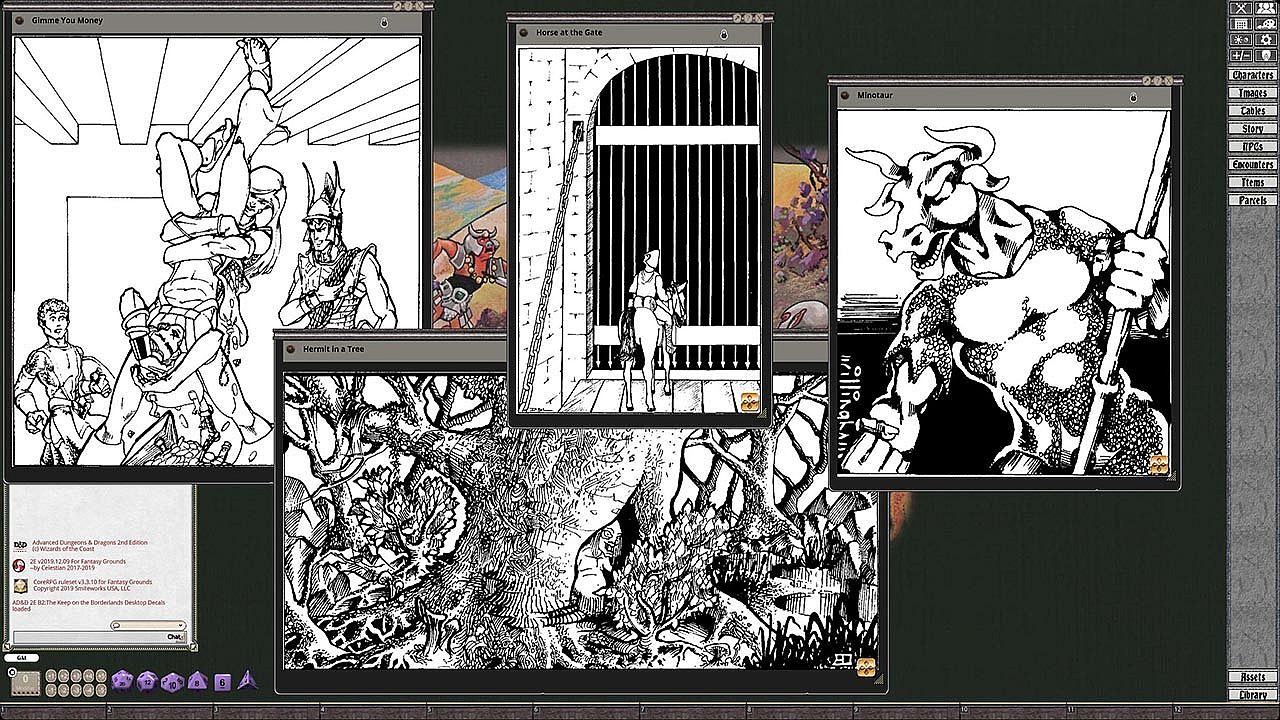This screenshot has height=720, width=1280.
Task: Open the Encounters list
Action: (x=1253, y=165)
